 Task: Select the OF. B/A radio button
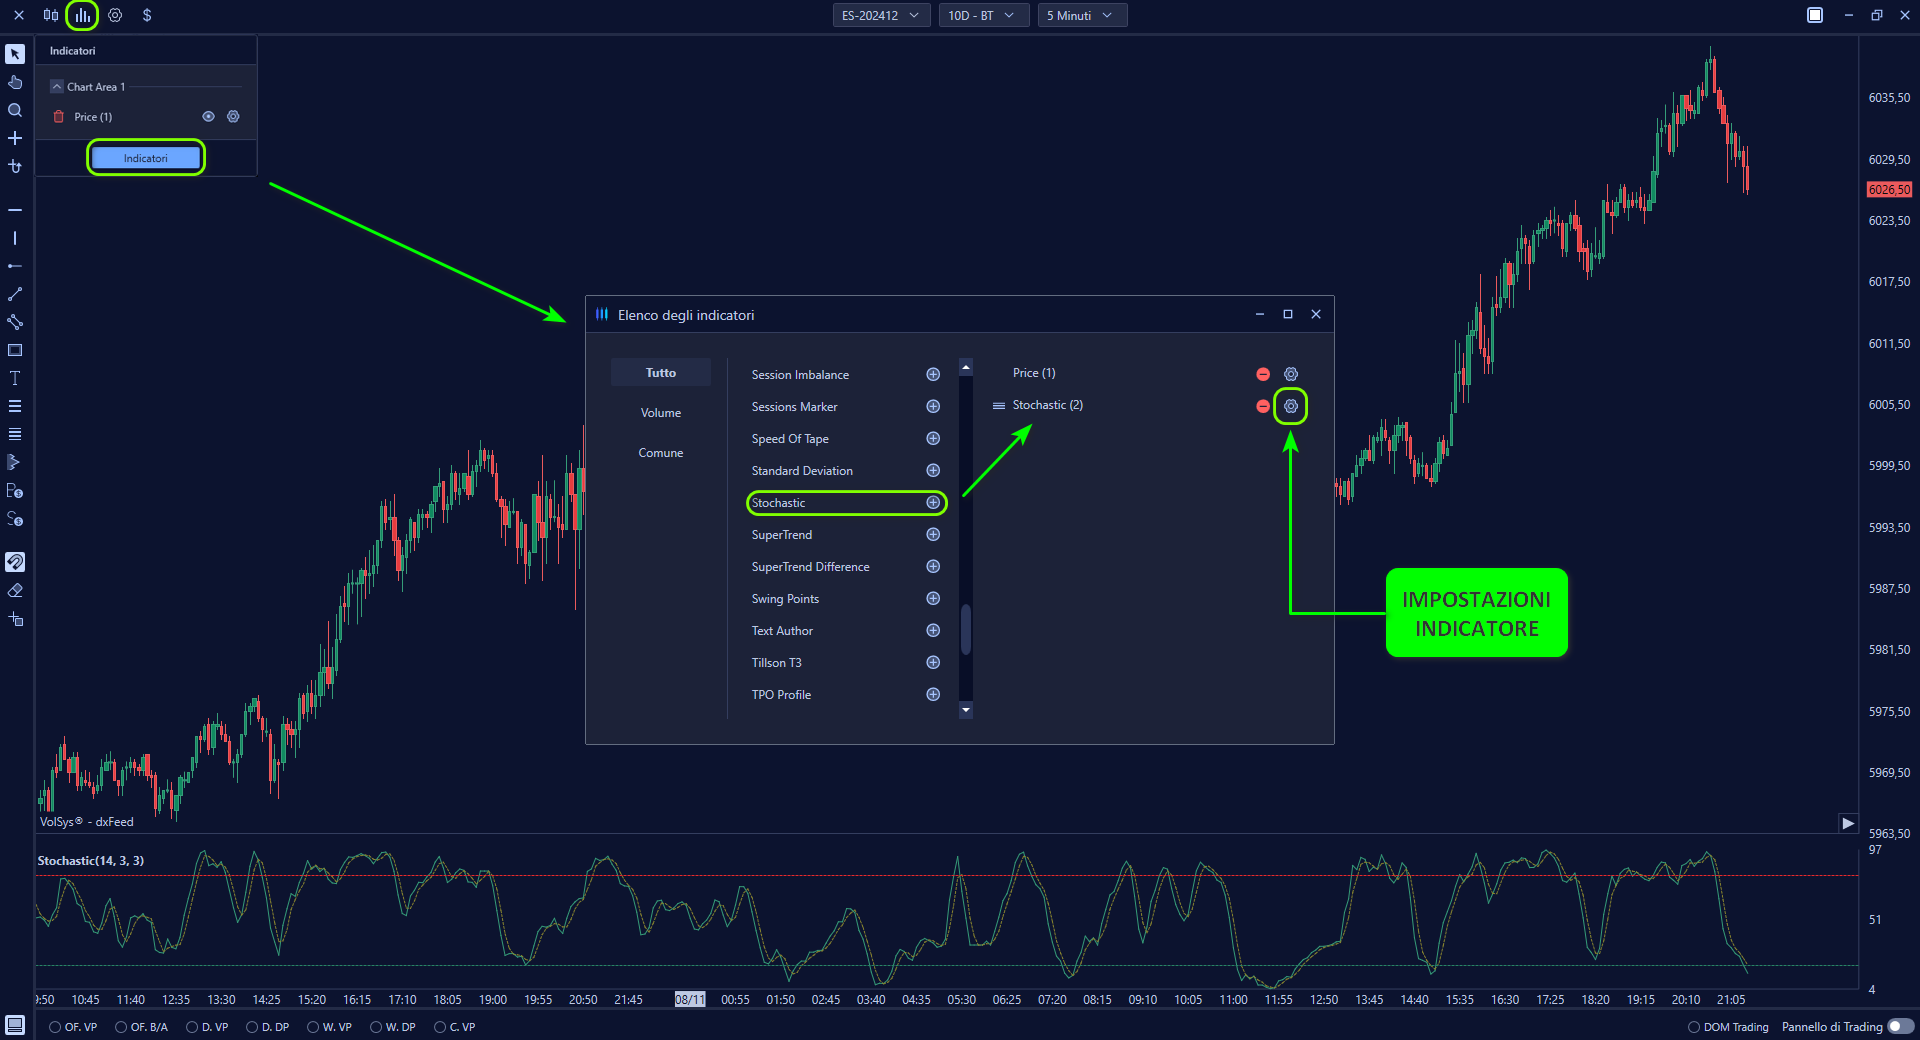pos(121,1027)
